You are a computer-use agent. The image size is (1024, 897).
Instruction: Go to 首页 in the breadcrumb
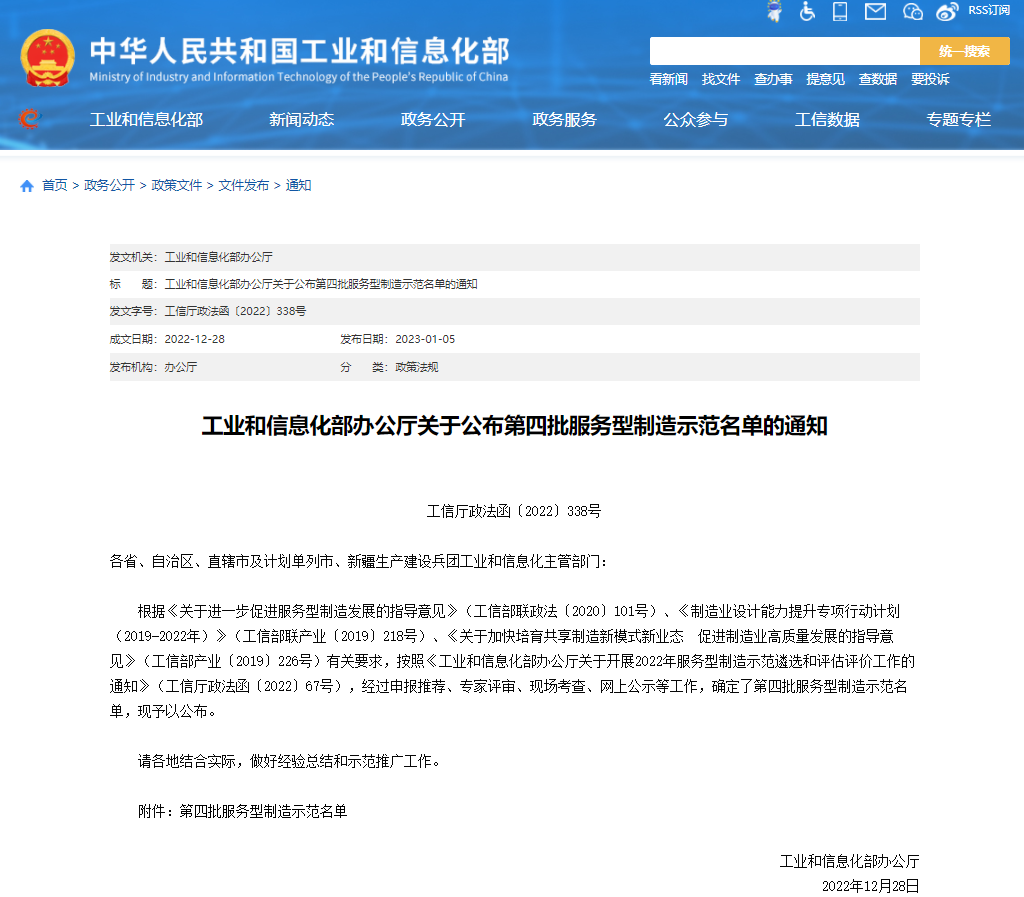click(x=55, y=185)
